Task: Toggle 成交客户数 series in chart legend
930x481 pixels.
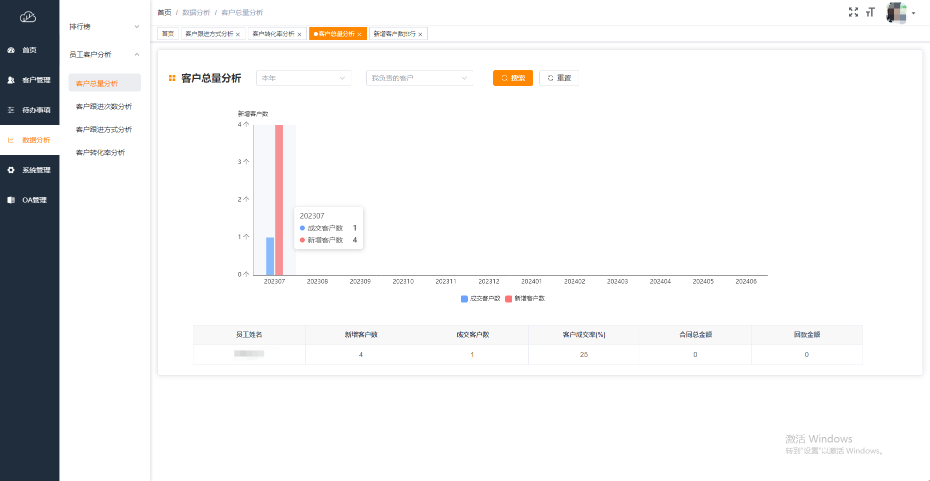Action: click(479, 298)
